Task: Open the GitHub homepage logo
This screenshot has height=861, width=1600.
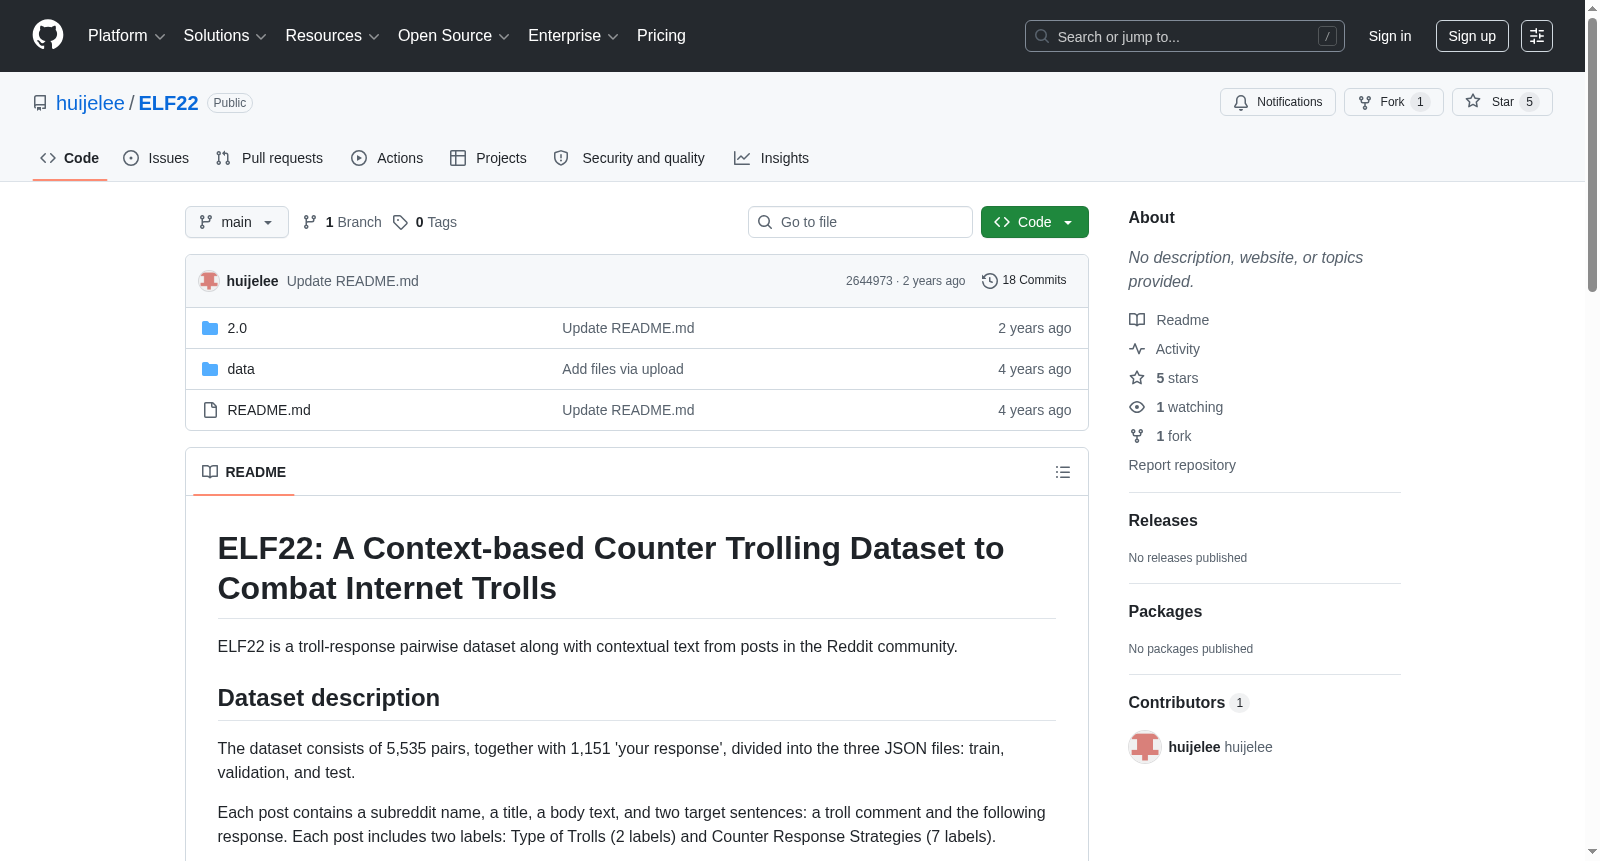Action: pos(48,35)
